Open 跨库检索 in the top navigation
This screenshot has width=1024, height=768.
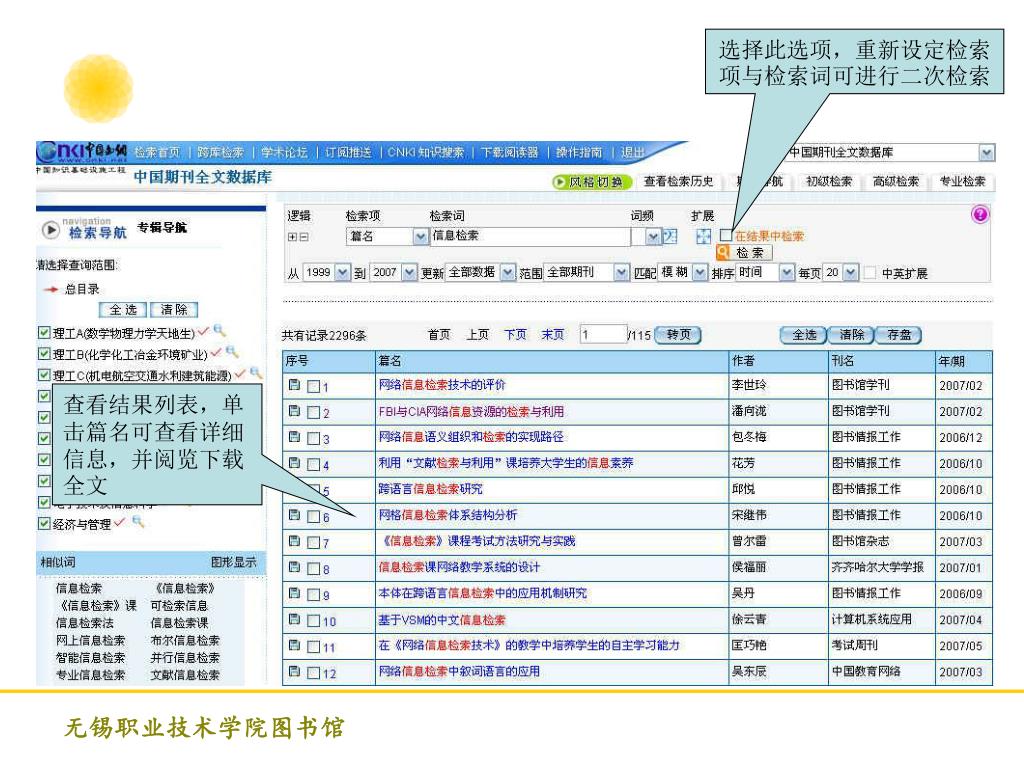pyautogui.click(x=220, y=153)
